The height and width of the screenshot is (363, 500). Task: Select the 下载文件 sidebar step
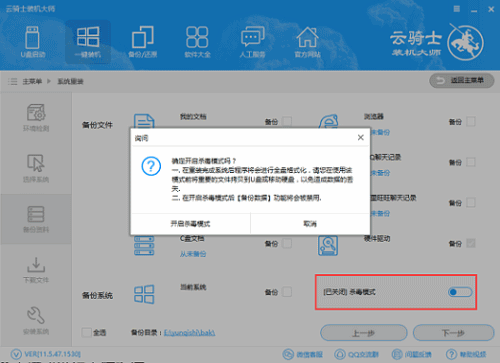(x=36, y=269)
